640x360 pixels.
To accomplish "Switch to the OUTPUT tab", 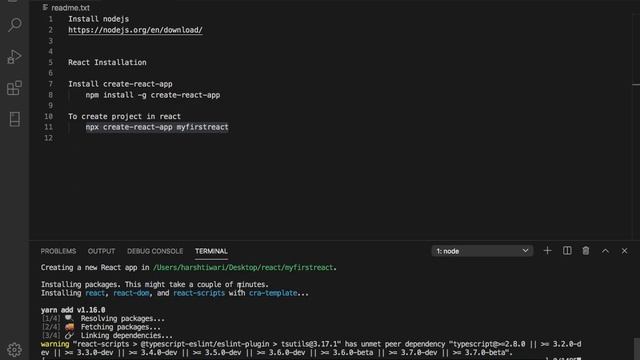I will click(101, 251).
